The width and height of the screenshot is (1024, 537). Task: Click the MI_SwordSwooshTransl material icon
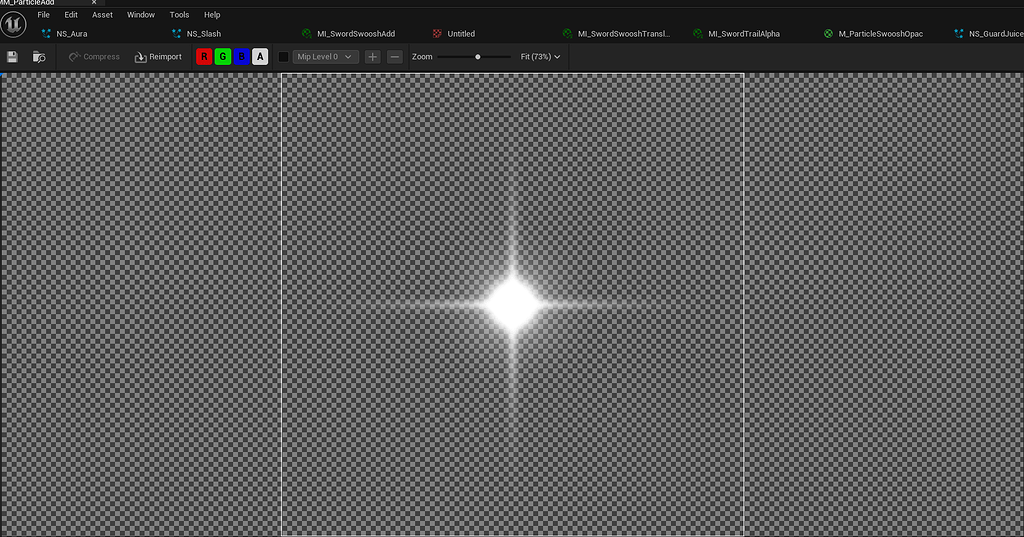(x=568, y=33)
